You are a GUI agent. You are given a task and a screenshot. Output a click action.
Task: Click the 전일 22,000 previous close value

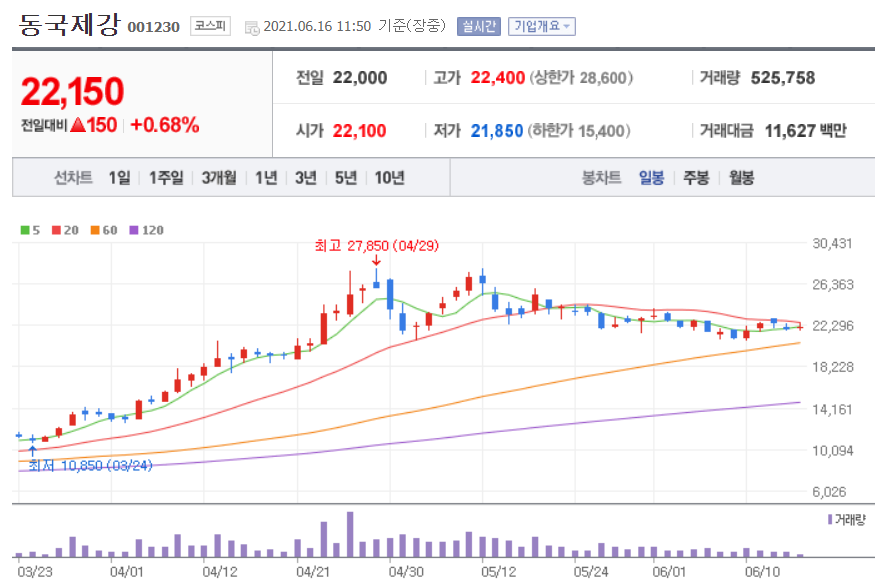360,78
